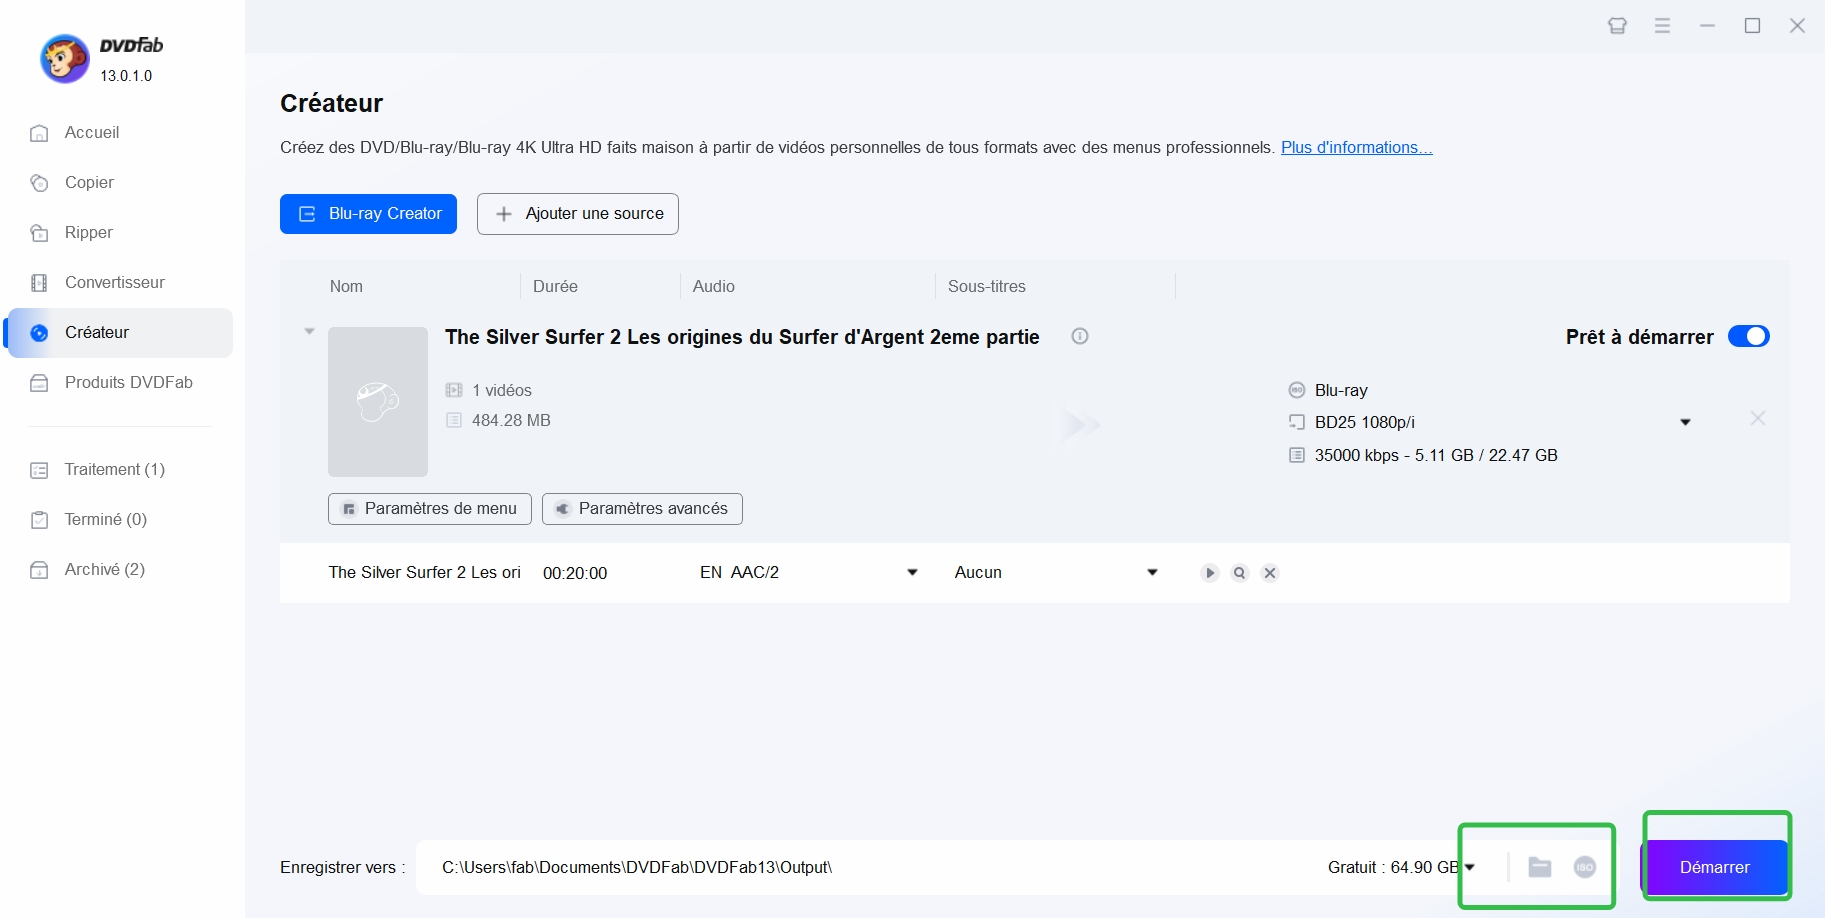Image resolution: width=1825 pixels, height=918 pixels.
Task: Open the hamburger main menu
Action: point(1662,26)
